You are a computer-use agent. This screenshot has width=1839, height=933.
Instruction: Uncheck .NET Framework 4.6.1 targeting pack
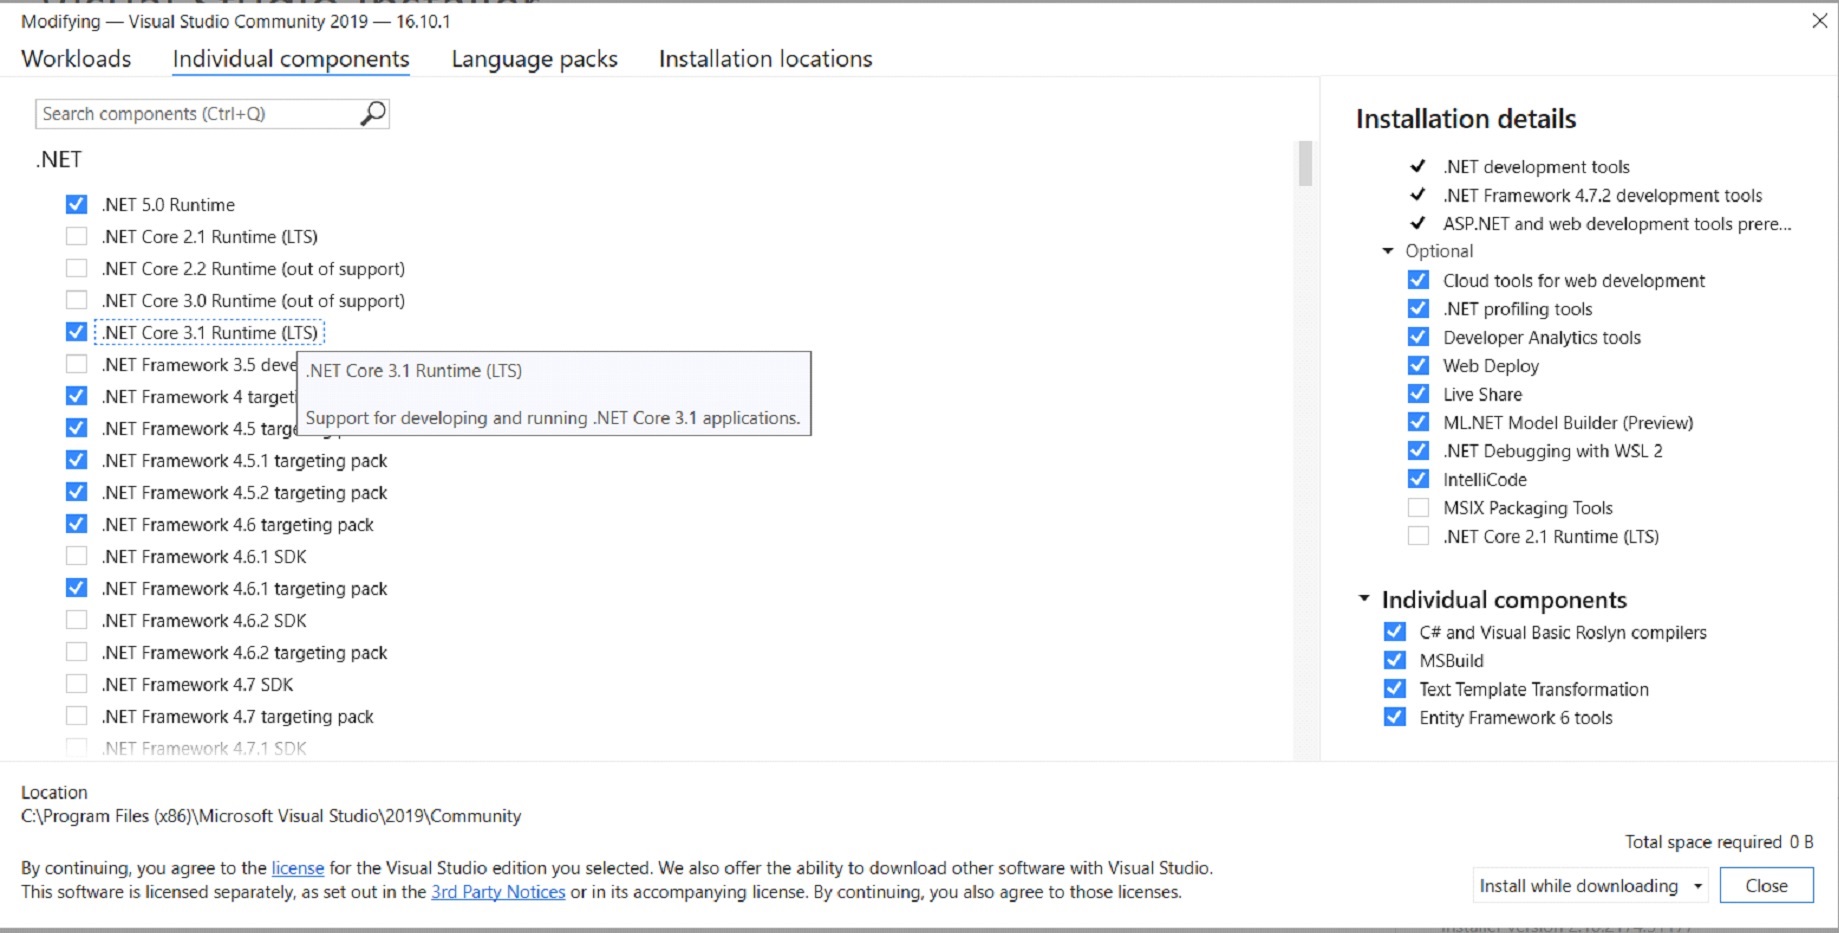[76, 589]
